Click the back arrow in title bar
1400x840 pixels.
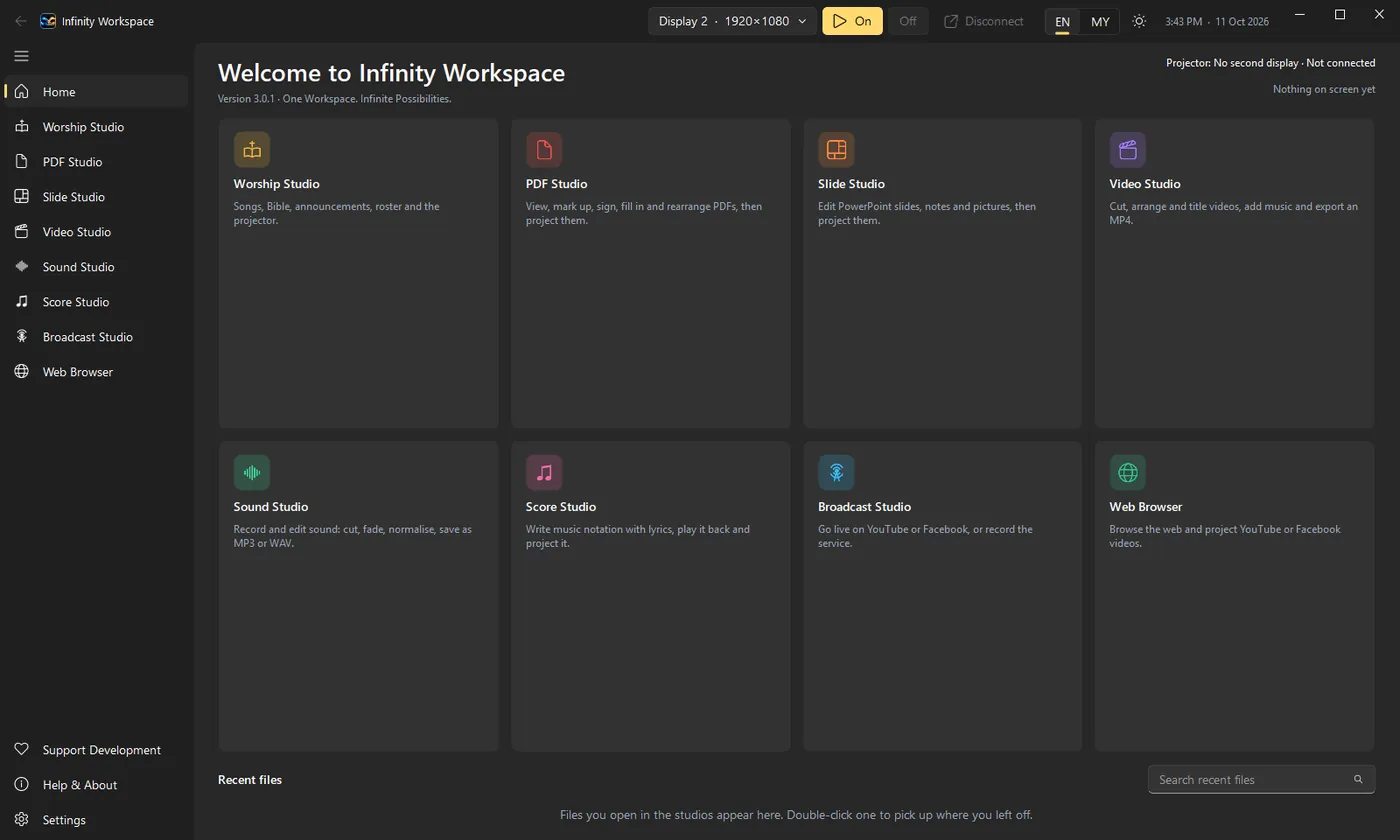(x=21, y=21)
